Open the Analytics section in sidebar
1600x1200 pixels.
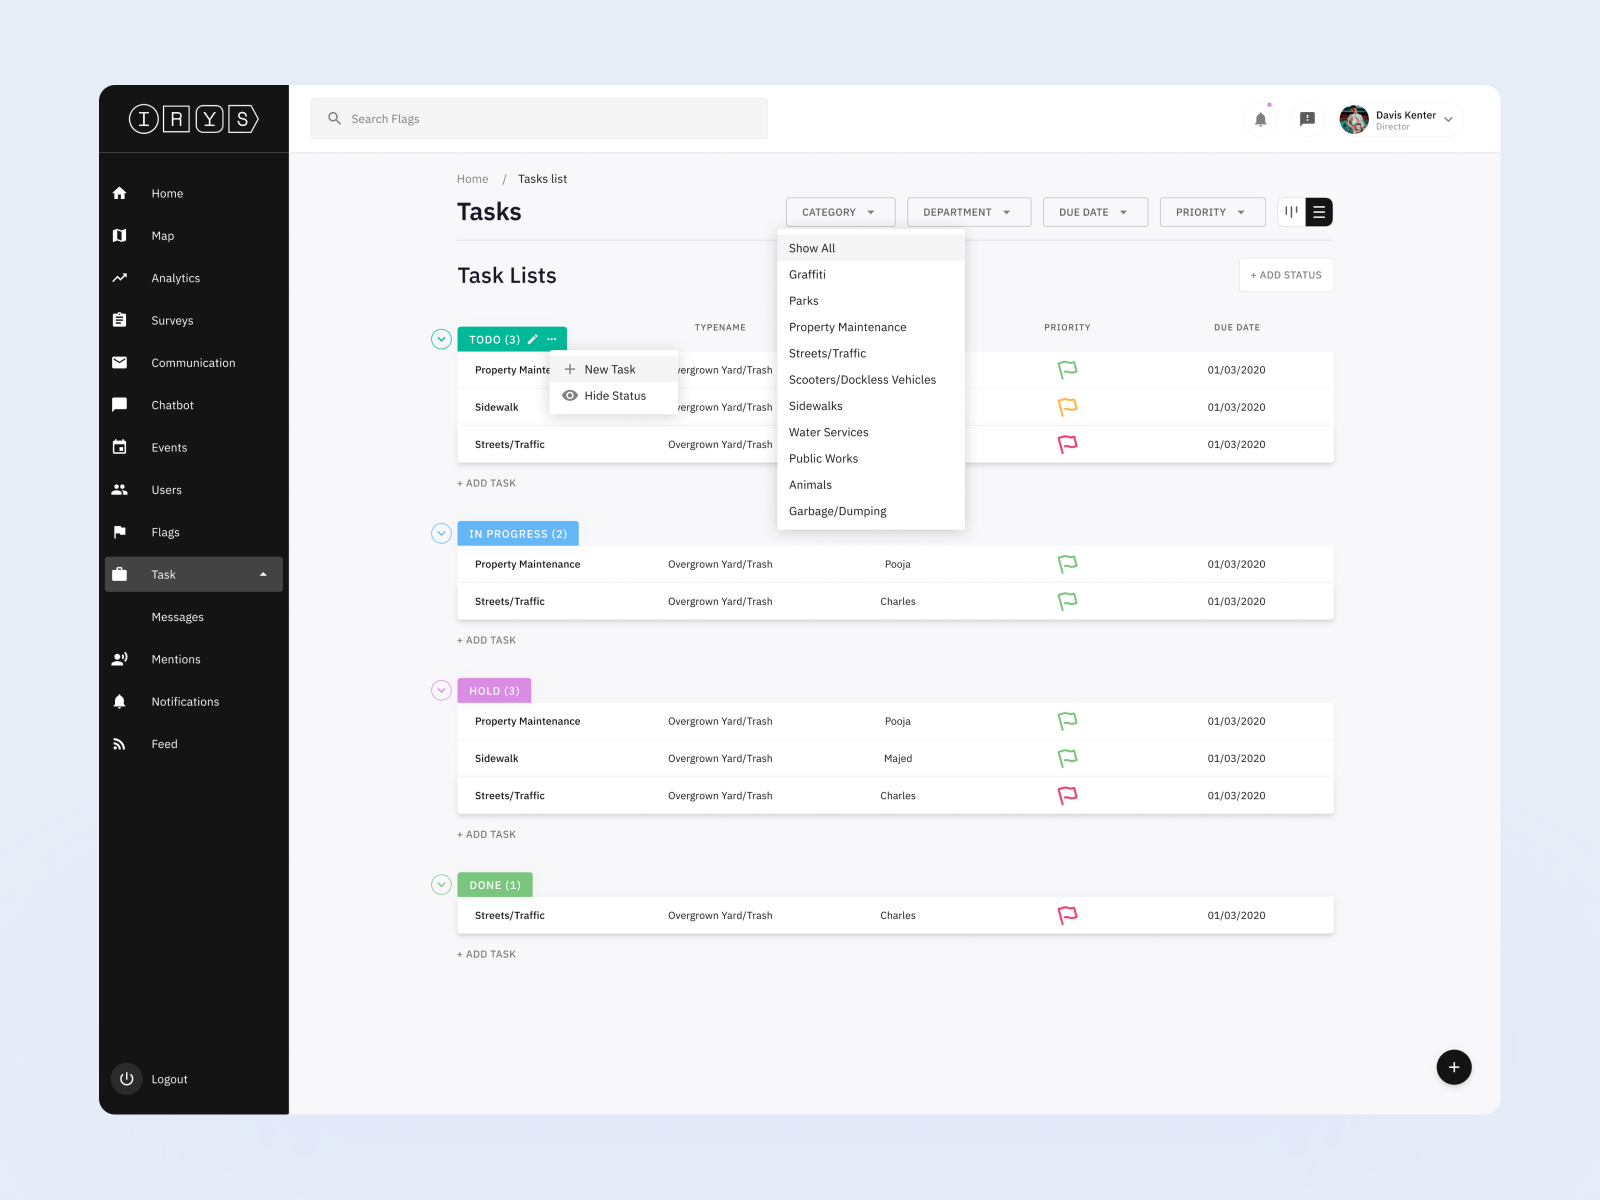point(175,278)
